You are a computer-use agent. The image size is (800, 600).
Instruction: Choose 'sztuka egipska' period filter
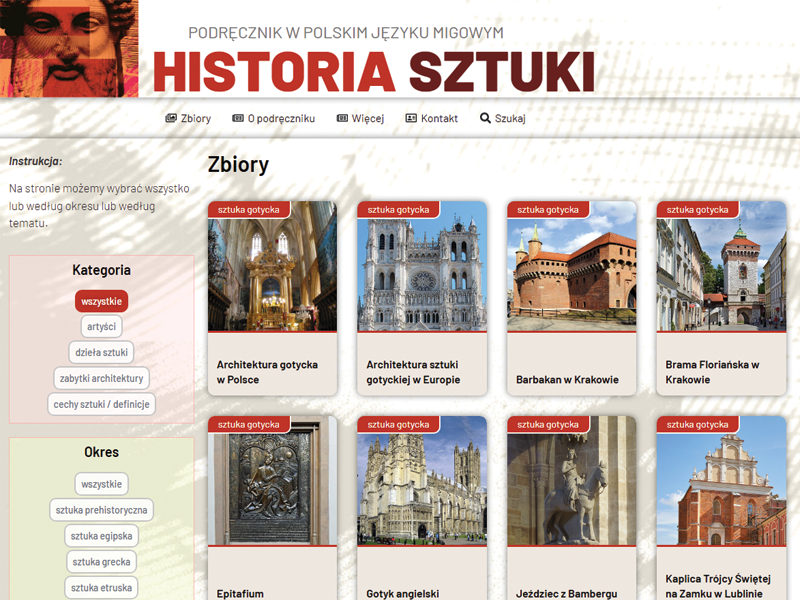pyautogui.click(x=102, y=536)
